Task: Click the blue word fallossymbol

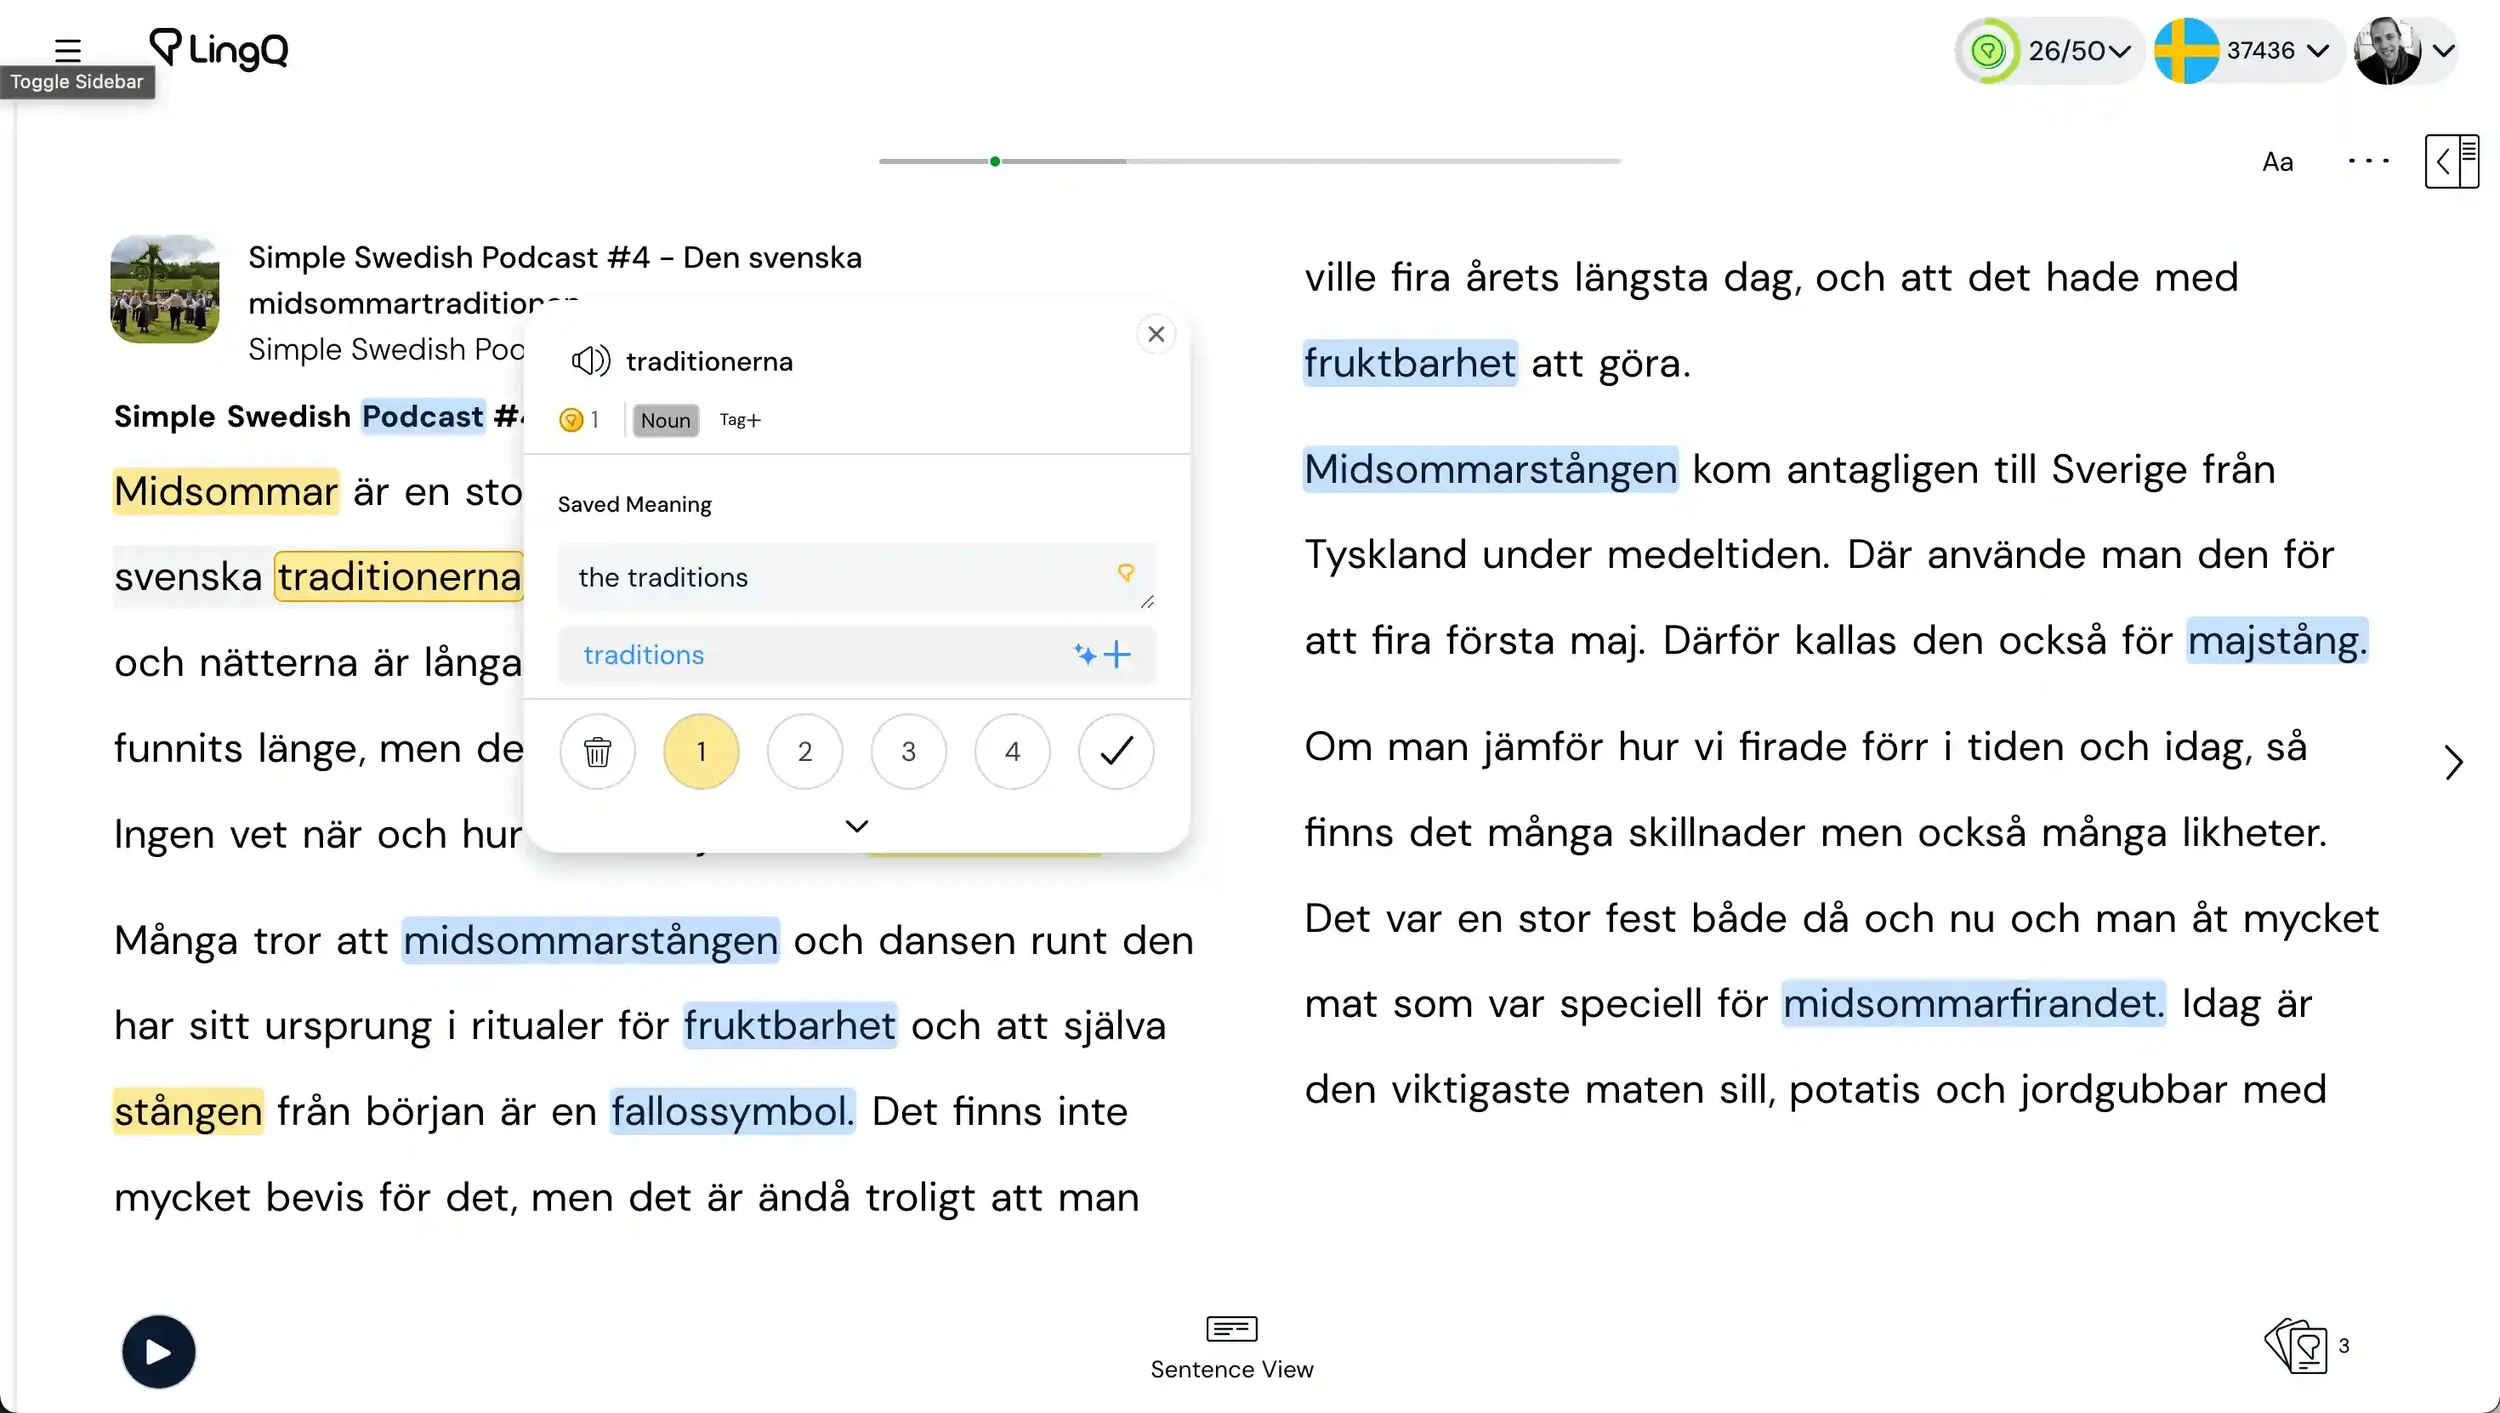Action: 733,1111
